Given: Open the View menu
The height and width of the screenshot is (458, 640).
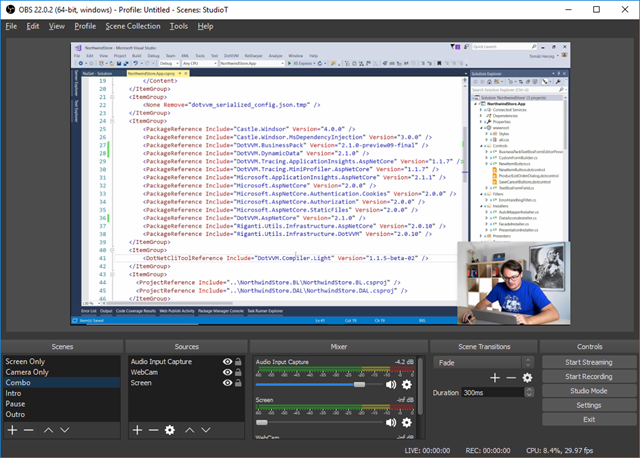Looking at the screenshot, I should [57, 26].
